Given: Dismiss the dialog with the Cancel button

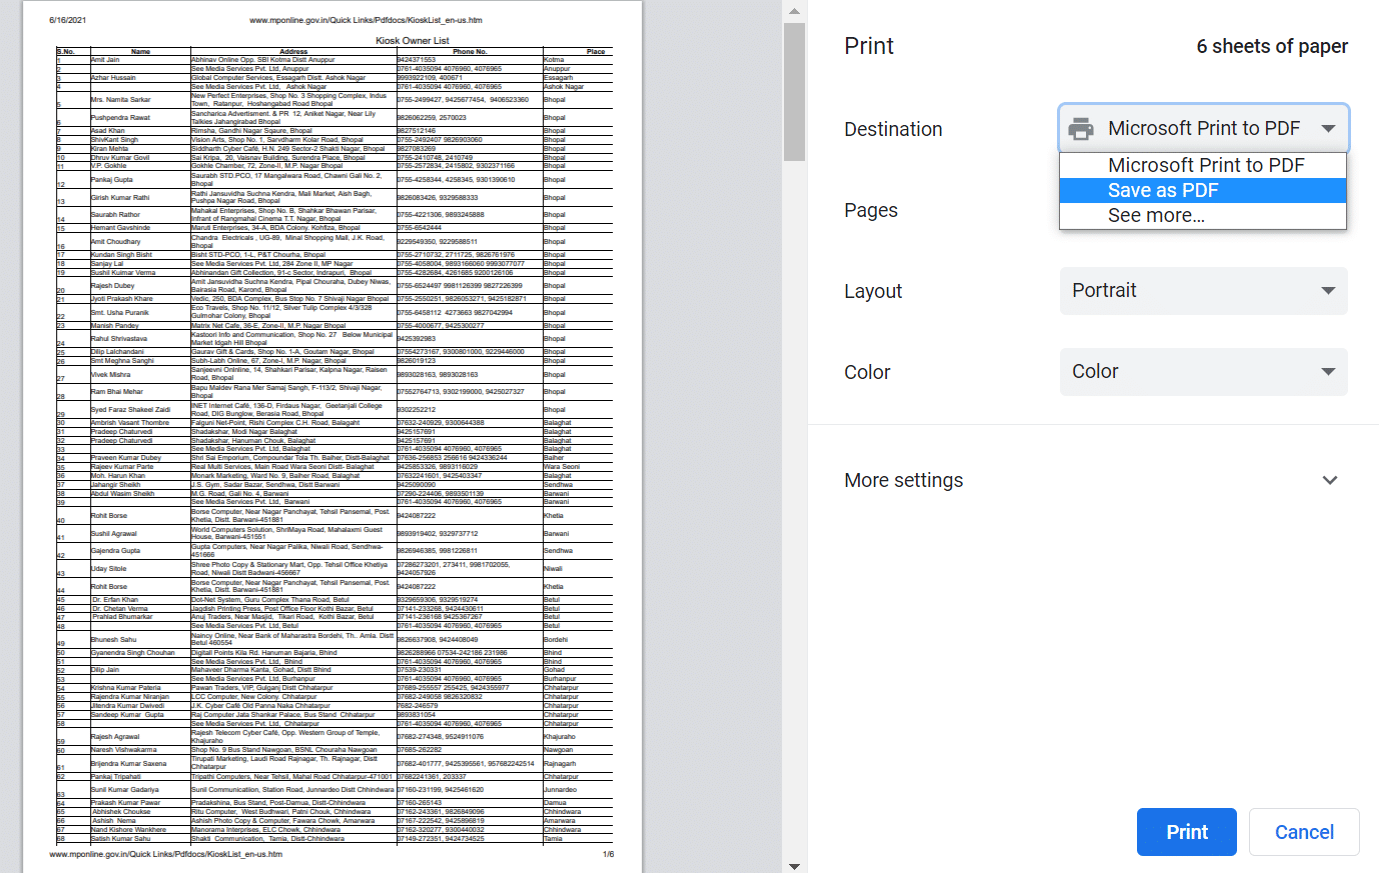Looking at the screenshot, I should [x=1304, y=831].
